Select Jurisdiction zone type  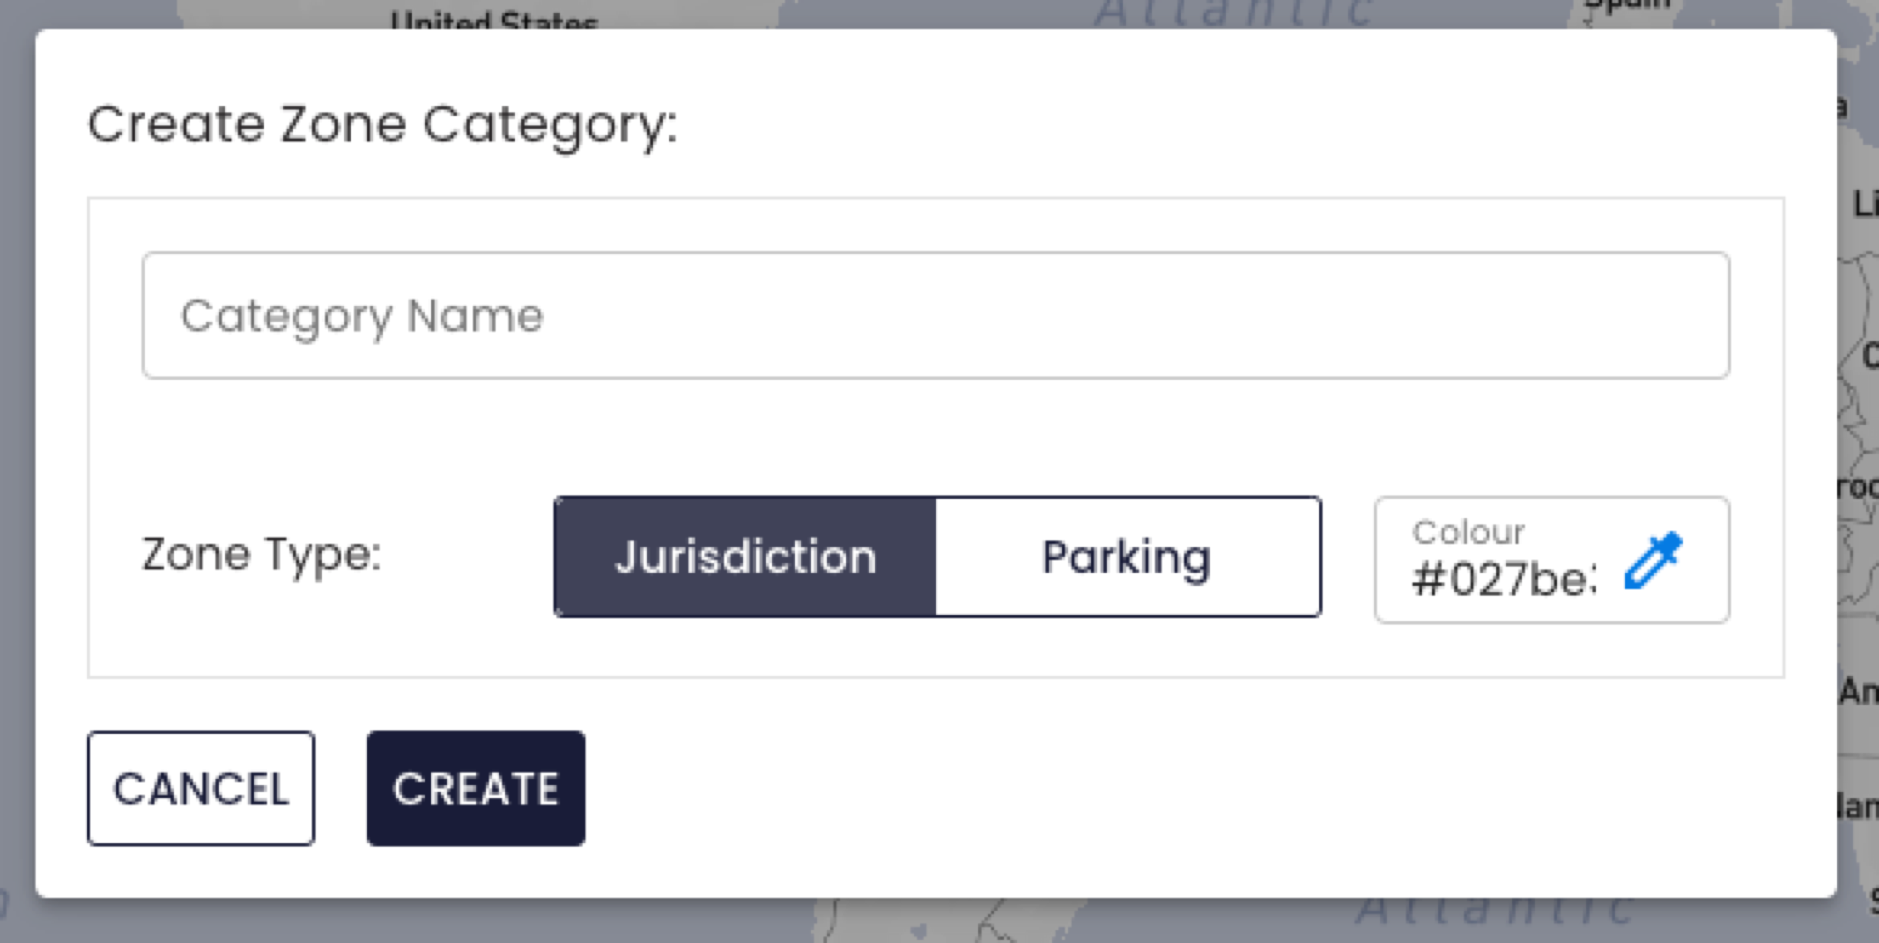745,557
